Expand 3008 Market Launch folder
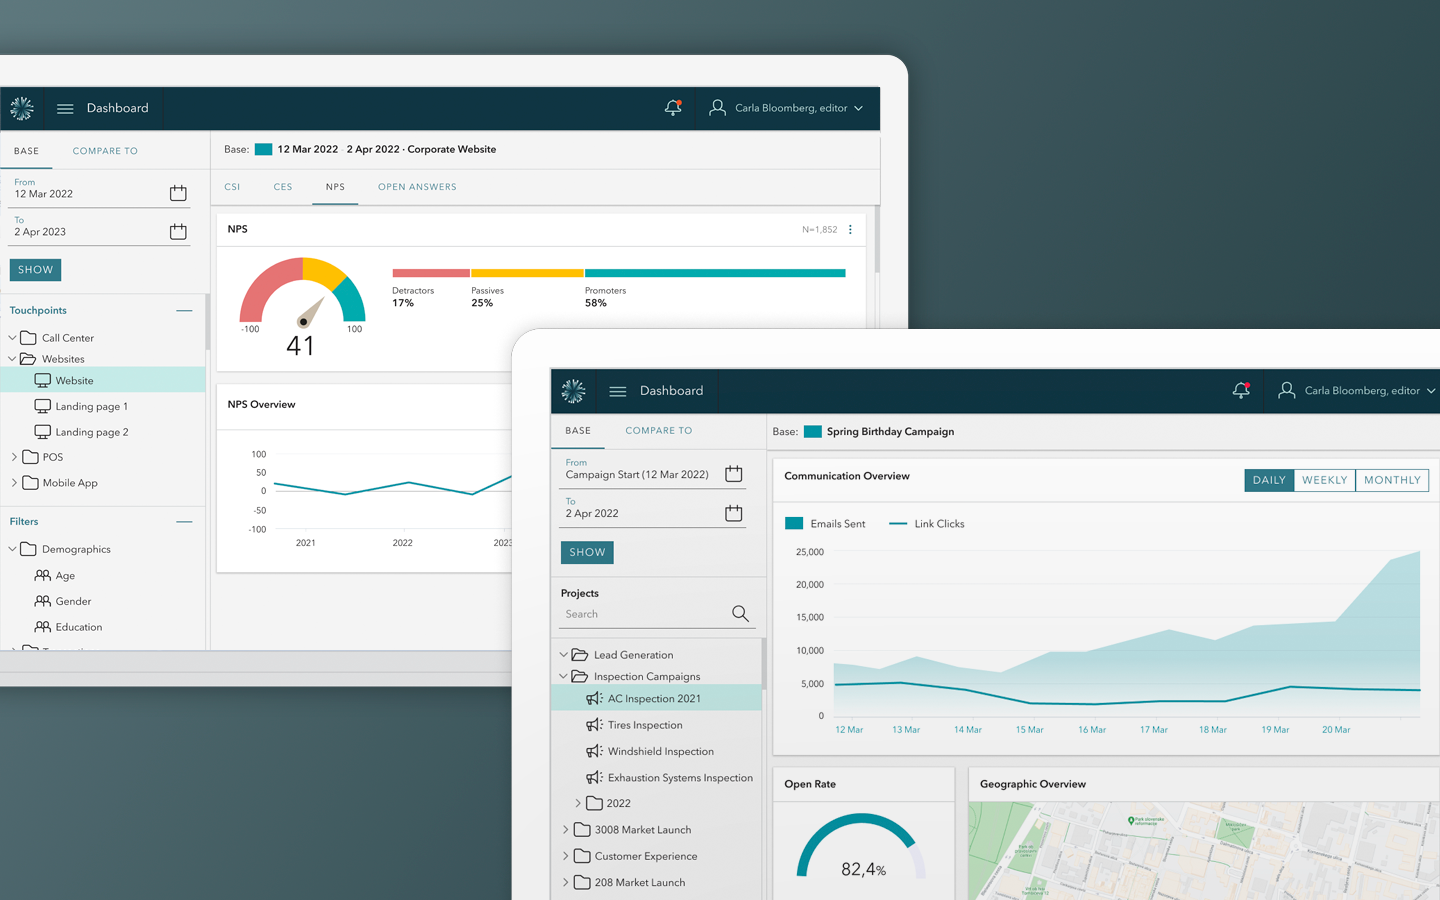The height and width of the screenshot is (900, 1440). coord(566,830)
